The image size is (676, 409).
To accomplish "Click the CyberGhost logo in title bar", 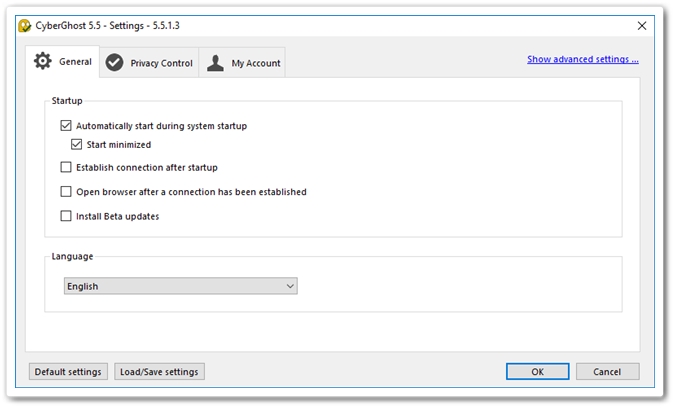I will point(25,26).
